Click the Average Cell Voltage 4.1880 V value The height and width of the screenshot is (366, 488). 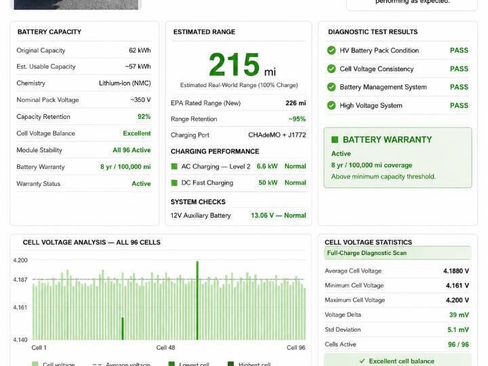456,271
